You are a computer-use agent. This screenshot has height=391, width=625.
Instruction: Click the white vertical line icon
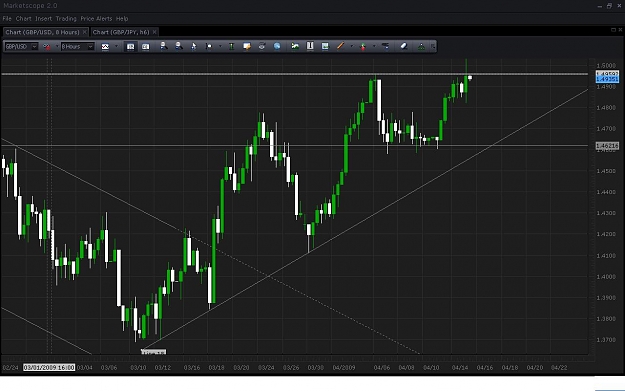coord(310,46)
